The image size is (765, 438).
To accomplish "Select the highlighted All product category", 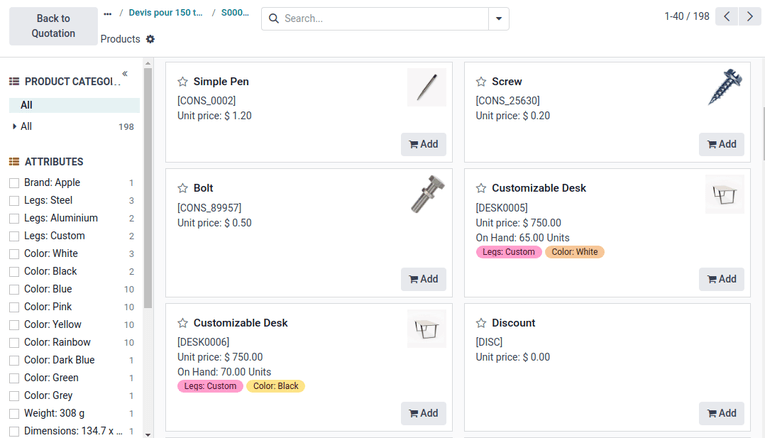I will 27,105.
